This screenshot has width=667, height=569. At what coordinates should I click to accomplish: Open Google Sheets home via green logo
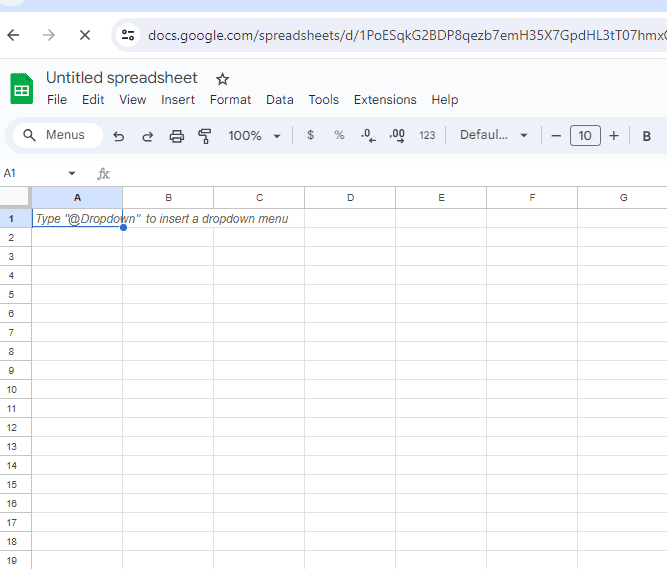21,88
